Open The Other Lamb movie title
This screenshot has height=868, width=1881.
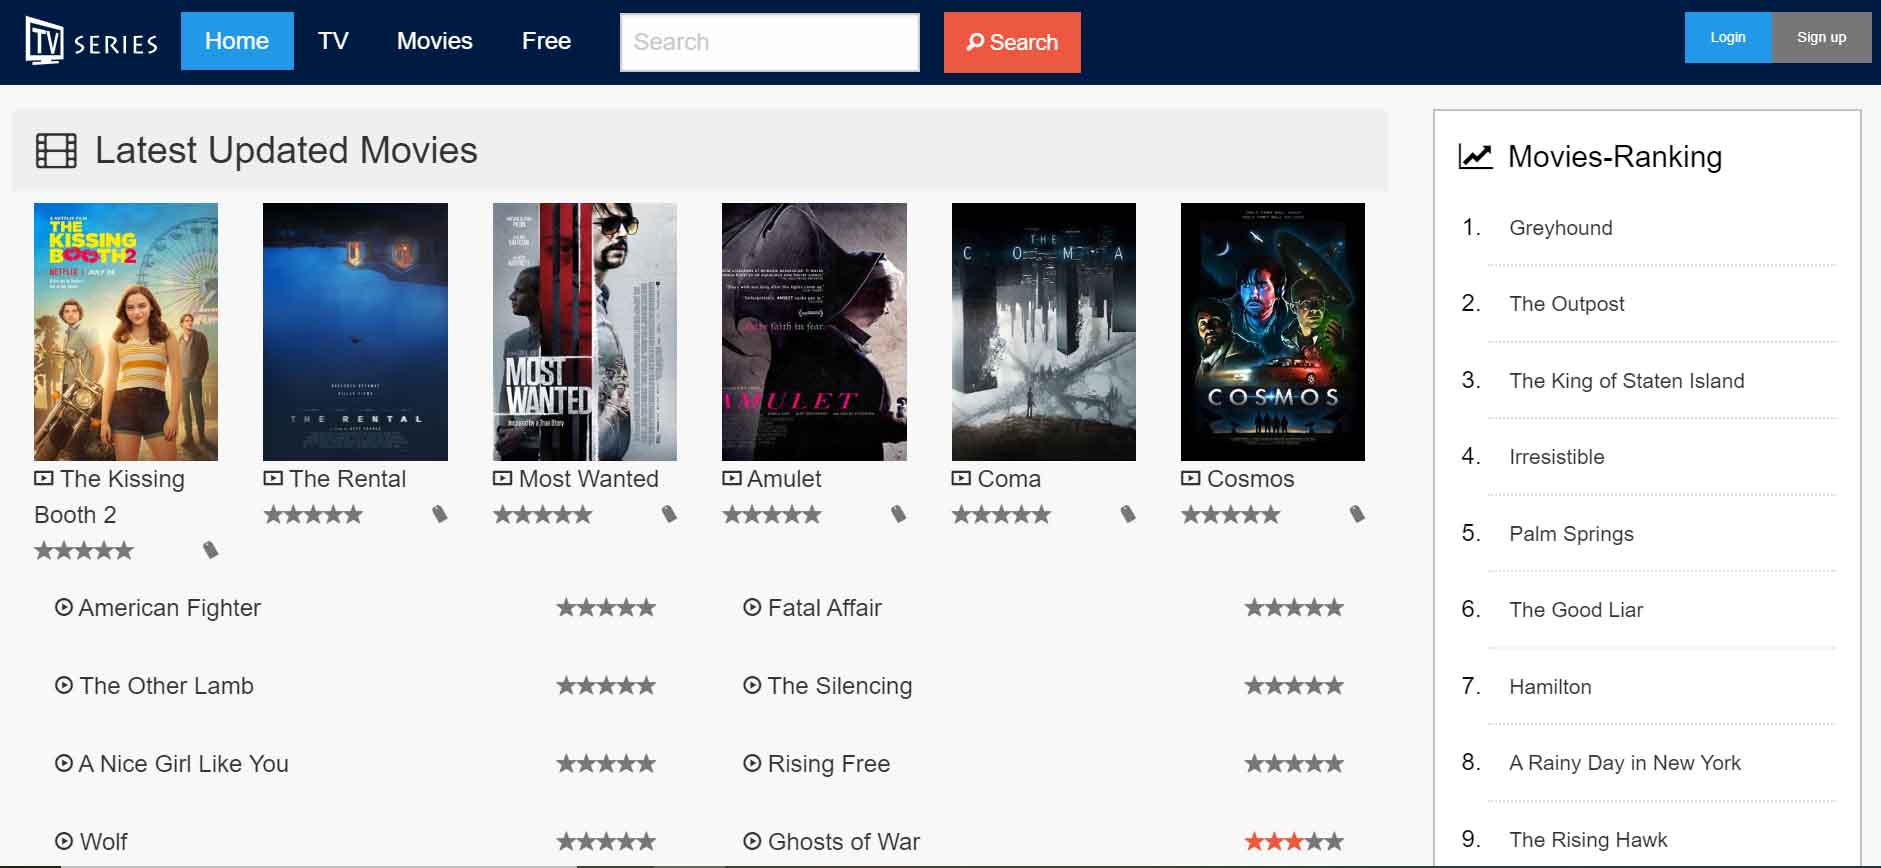167,686
